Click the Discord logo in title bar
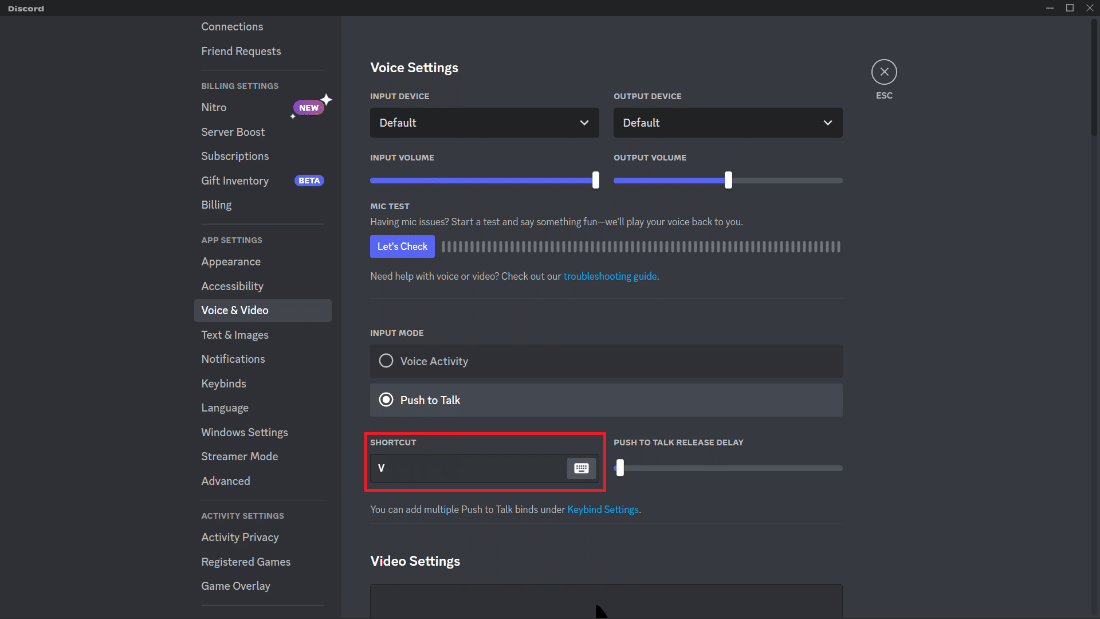1100x619 pixels. [x=25, y=8]
